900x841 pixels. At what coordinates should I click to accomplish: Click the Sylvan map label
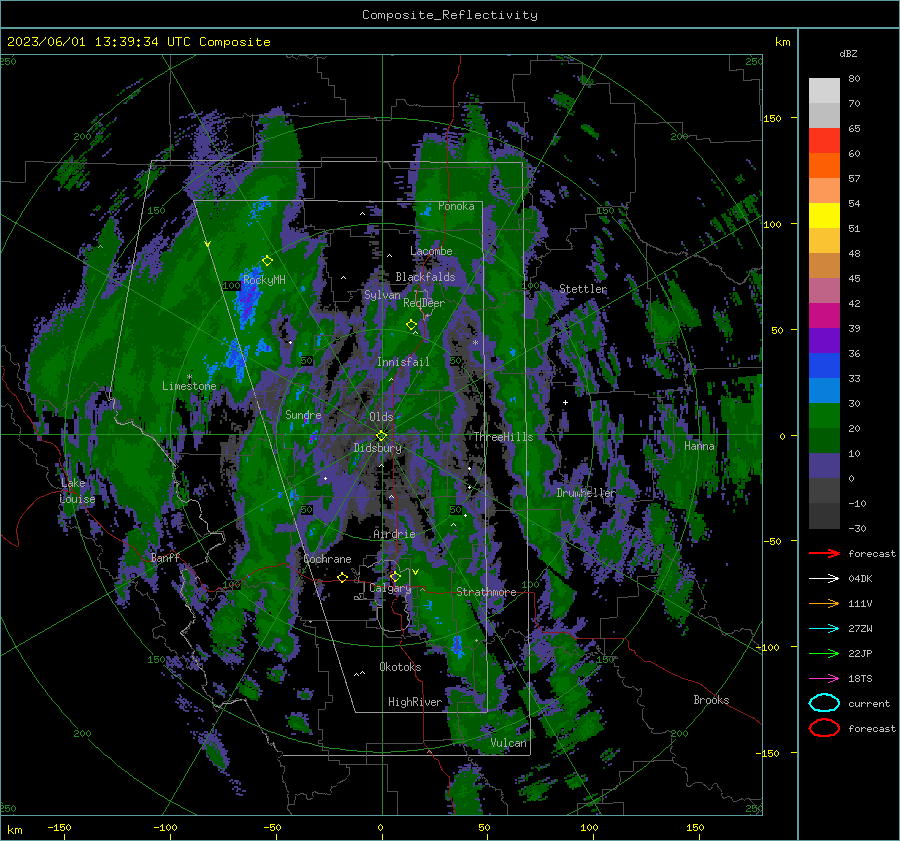point(382,295)
